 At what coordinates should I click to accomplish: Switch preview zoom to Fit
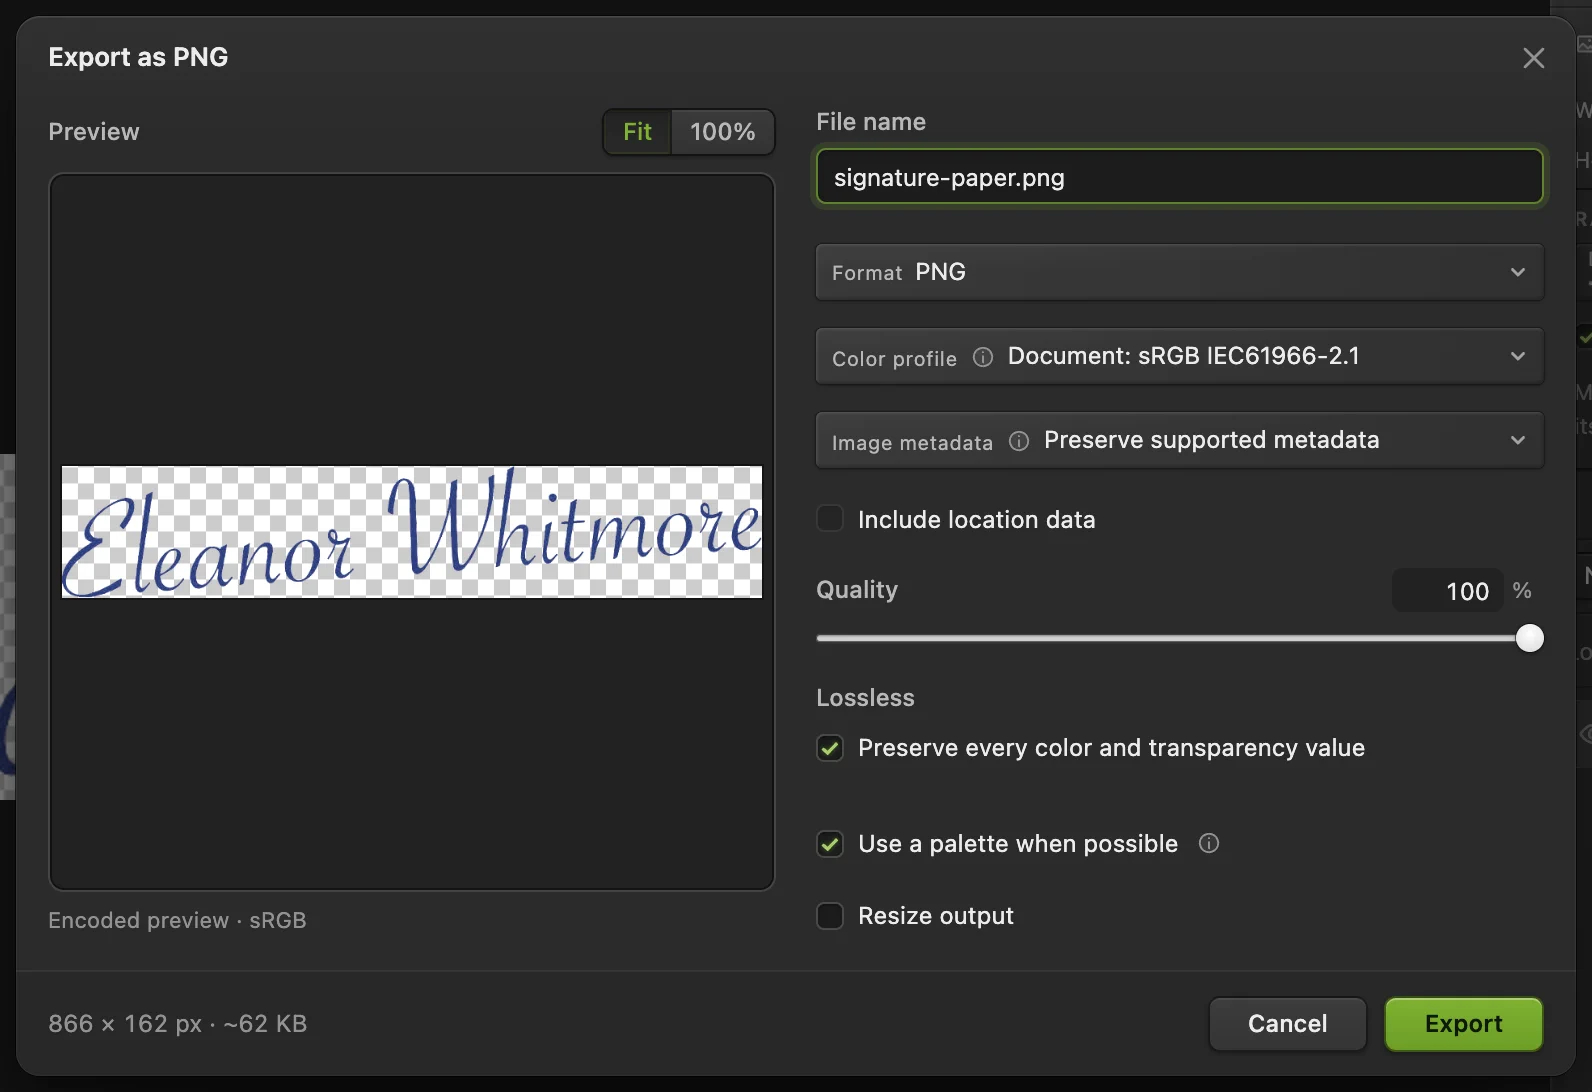tap(637, 132)
